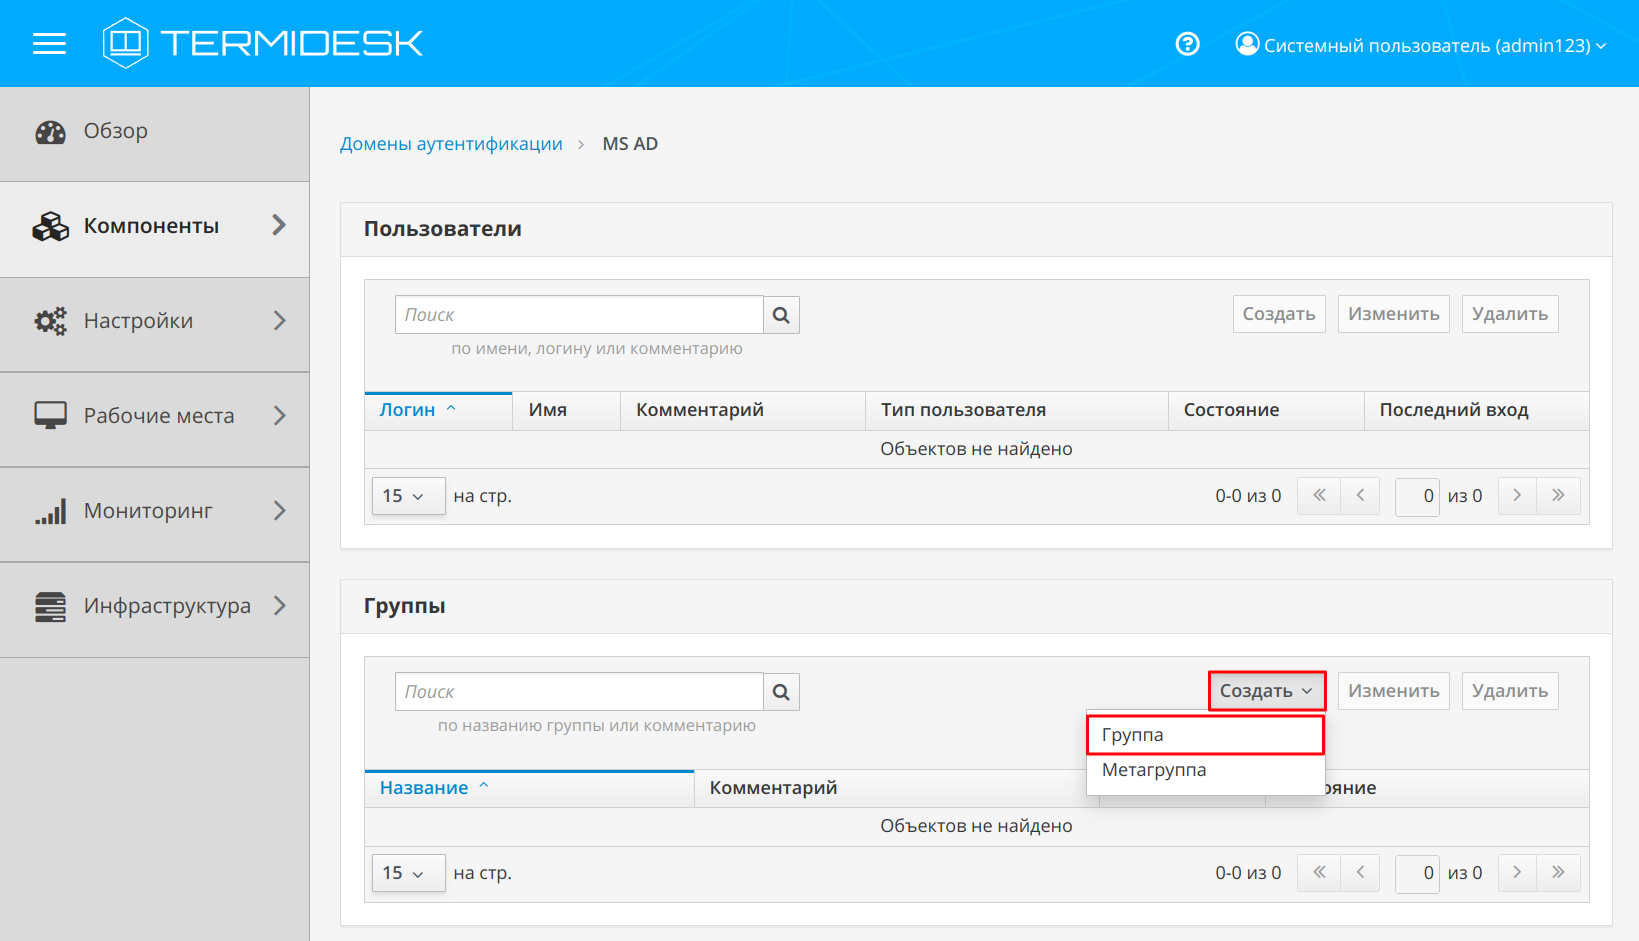Click the search icon in Users panel

point(781,315)
